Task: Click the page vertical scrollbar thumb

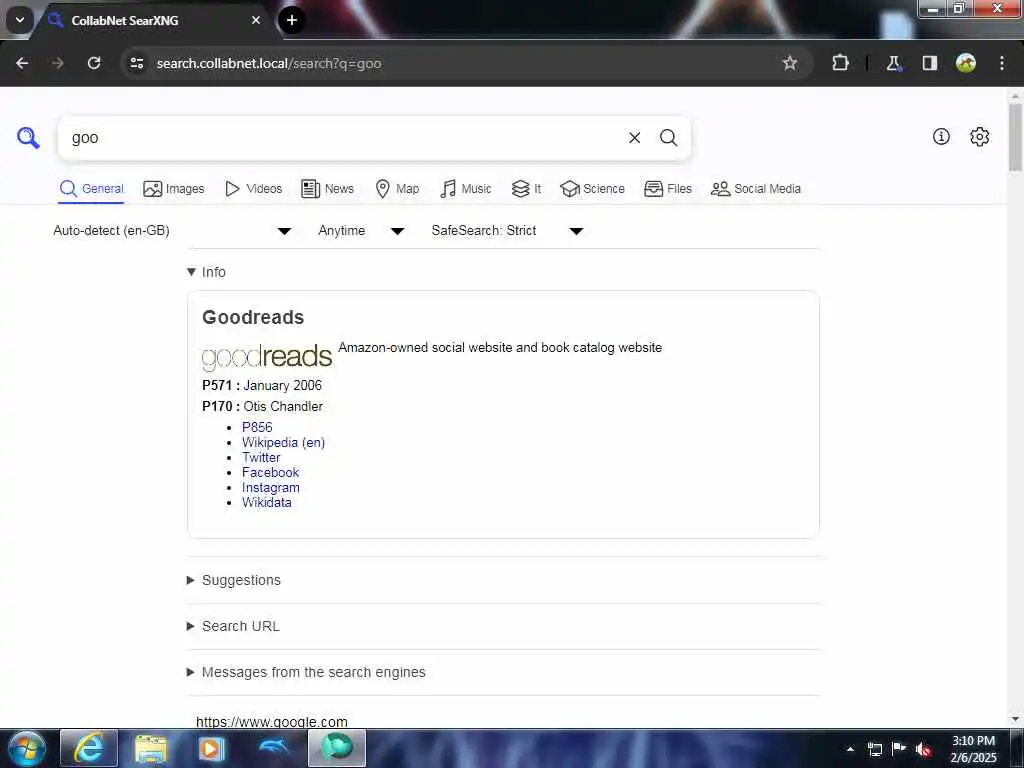Action: click(1016, 138)
